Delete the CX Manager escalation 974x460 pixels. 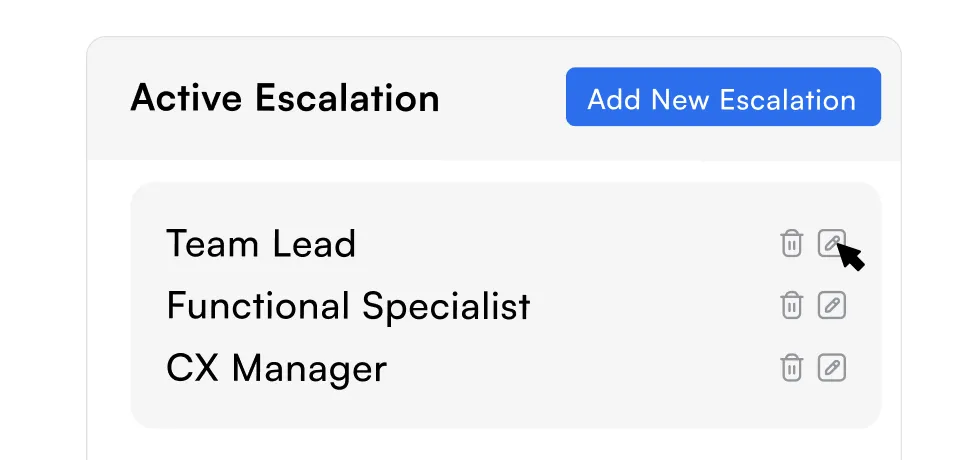pos(791,368)
